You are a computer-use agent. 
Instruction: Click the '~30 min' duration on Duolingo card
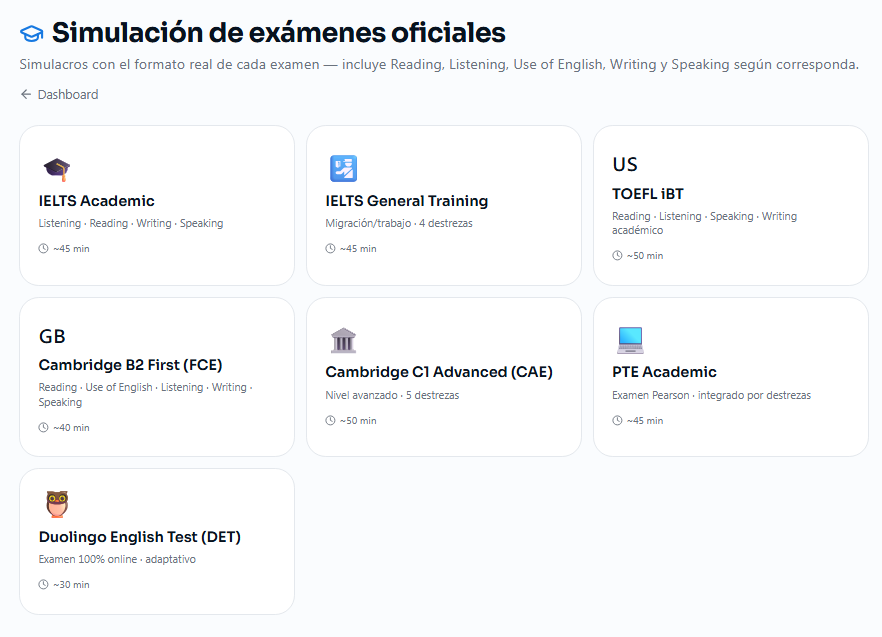[71, 585]
